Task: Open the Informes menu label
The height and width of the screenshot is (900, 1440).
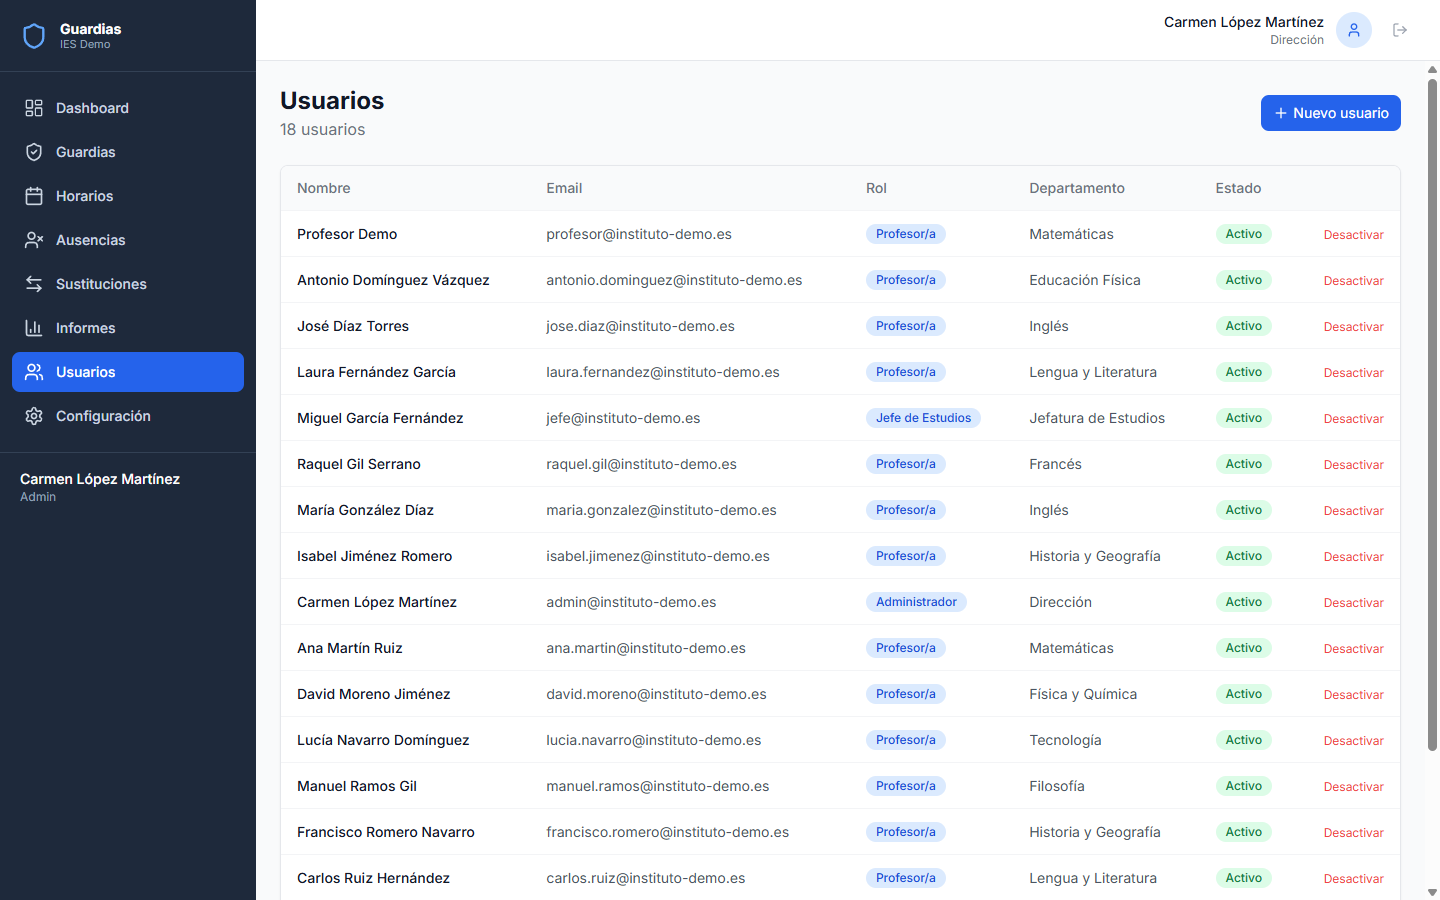Action: pyautogui.click(x=85, y=328)
